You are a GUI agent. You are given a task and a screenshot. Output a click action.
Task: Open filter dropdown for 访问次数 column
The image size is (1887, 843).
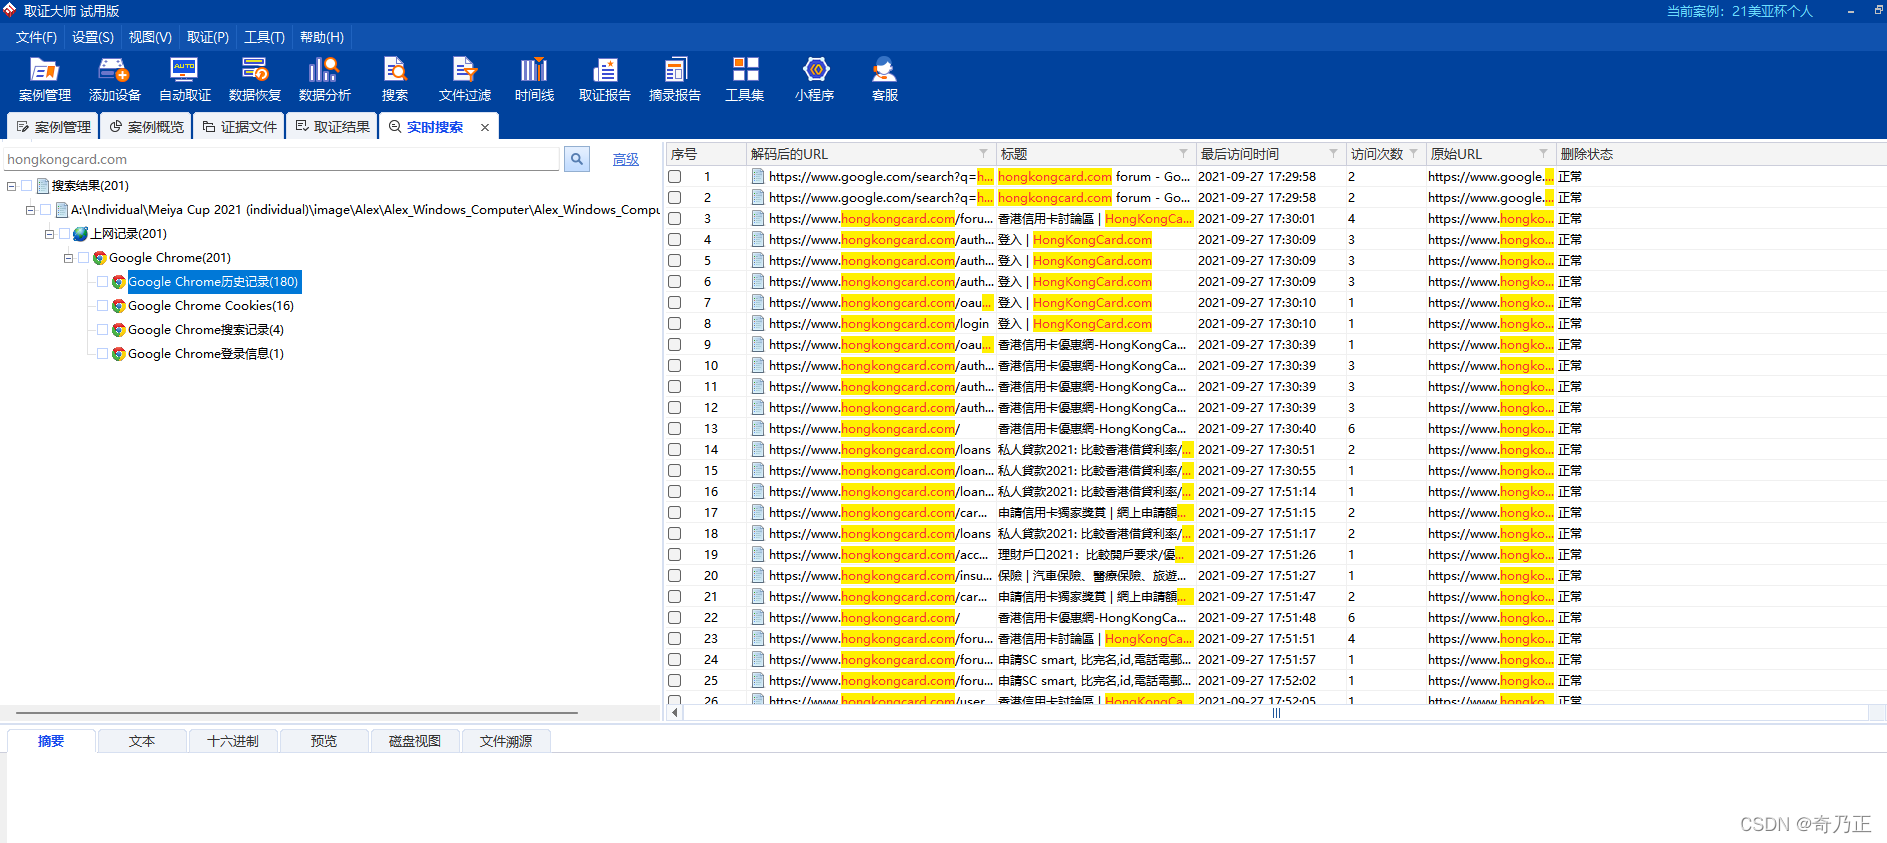1414,153
